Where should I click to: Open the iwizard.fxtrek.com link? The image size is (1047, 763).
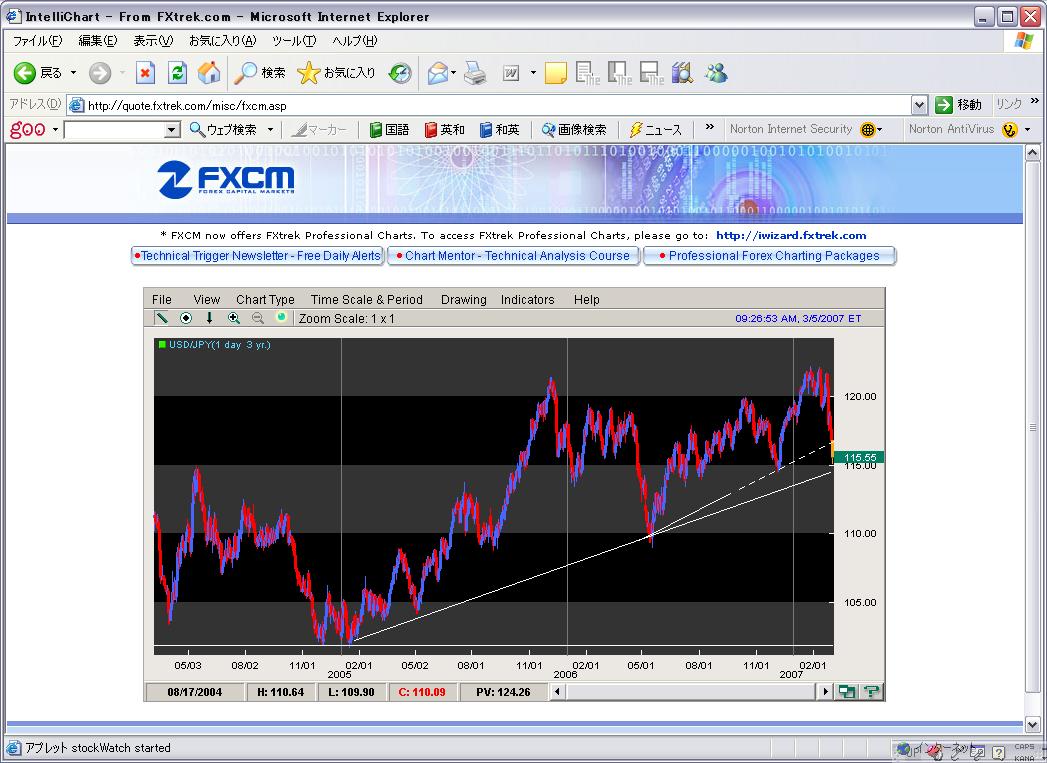tap(790, 236)
